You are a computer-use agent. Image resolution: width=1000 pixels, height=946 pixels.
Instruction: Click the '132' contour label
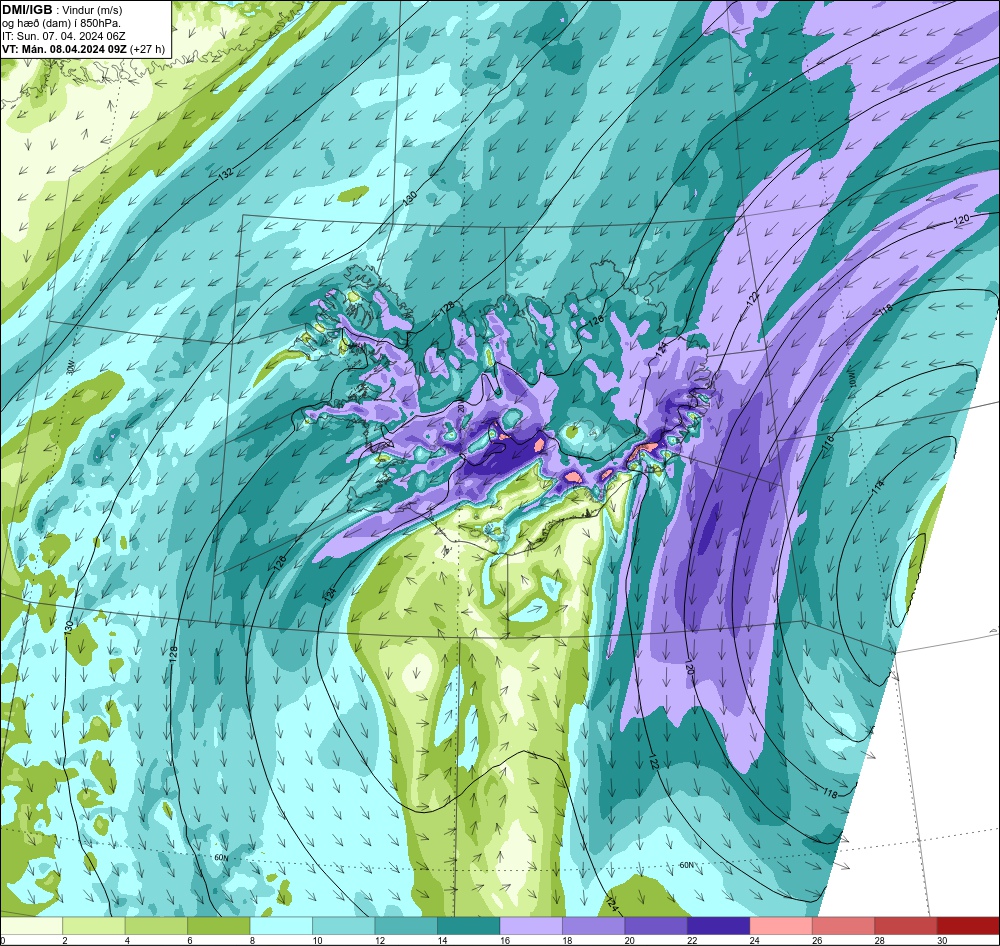[x=225, y=175]
